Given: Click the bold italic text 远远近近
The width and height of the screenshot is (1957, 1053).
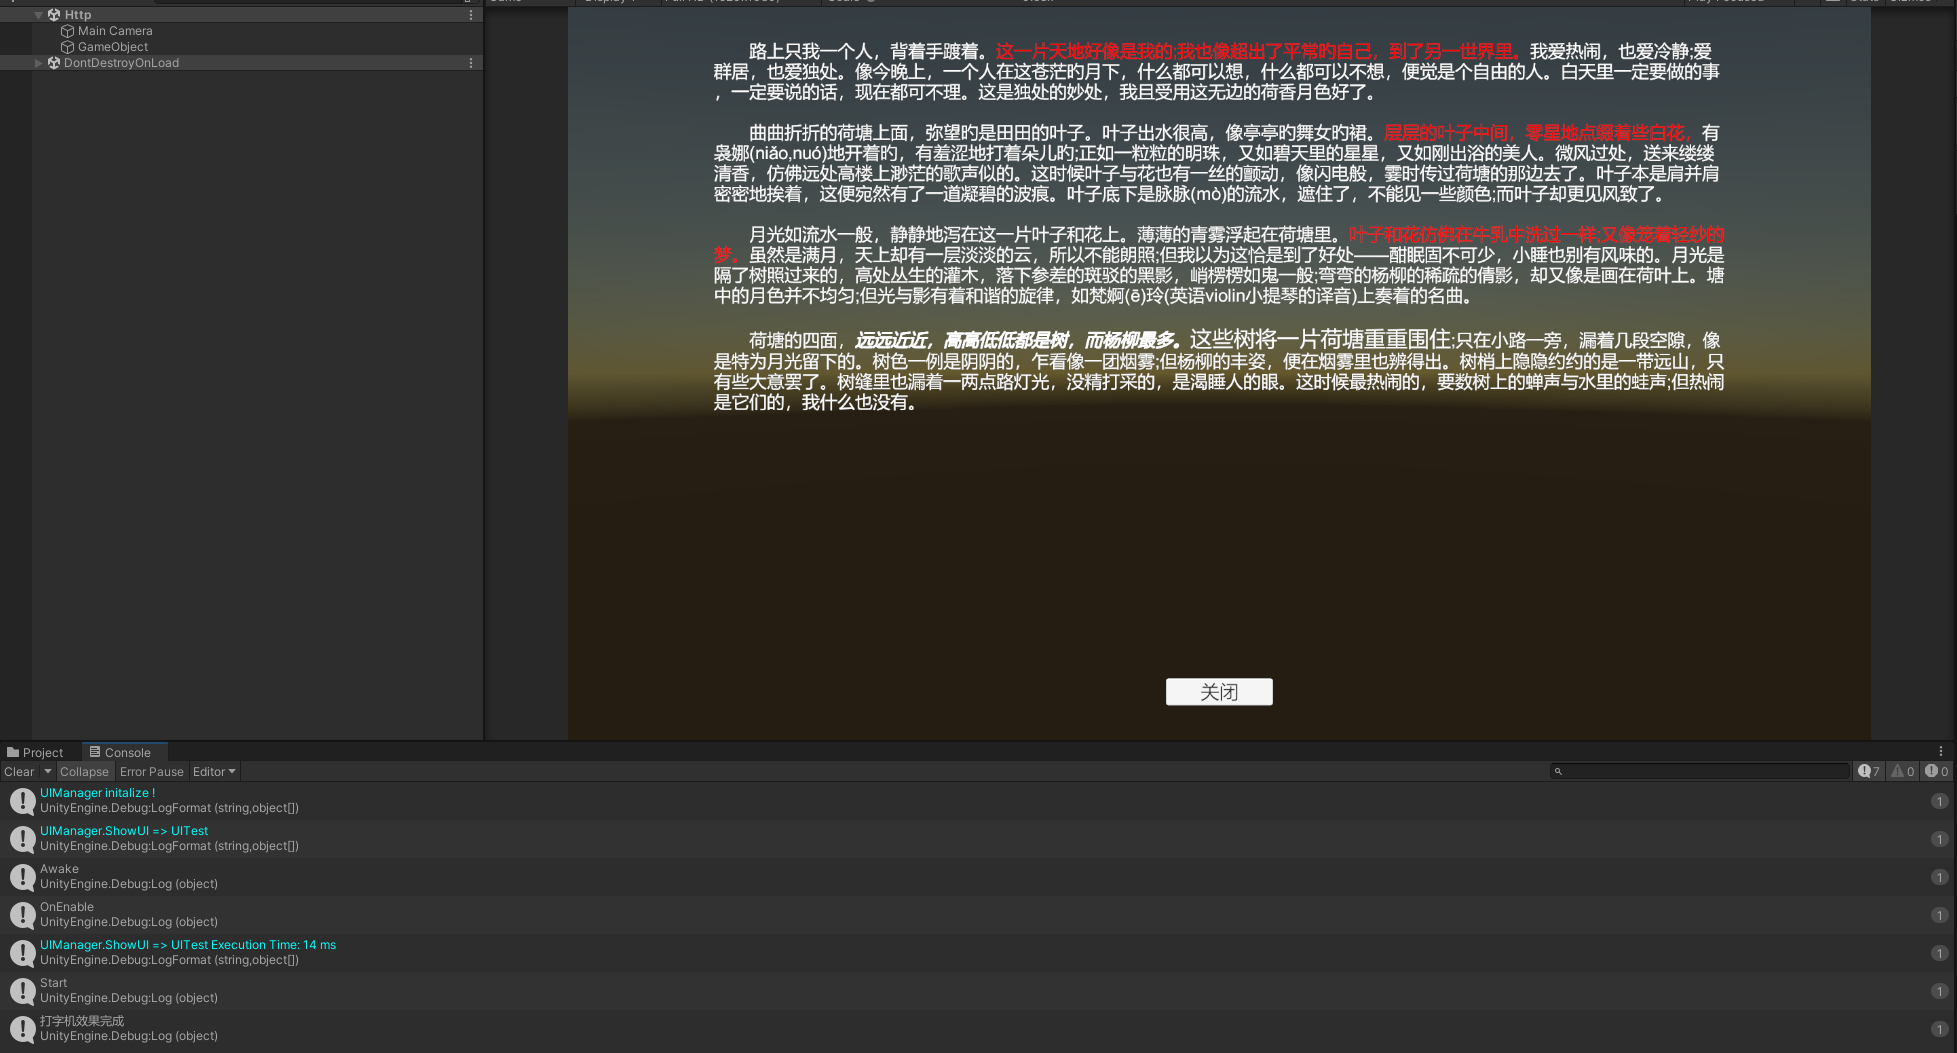Looking at the screenshot, I should (890, 341).
